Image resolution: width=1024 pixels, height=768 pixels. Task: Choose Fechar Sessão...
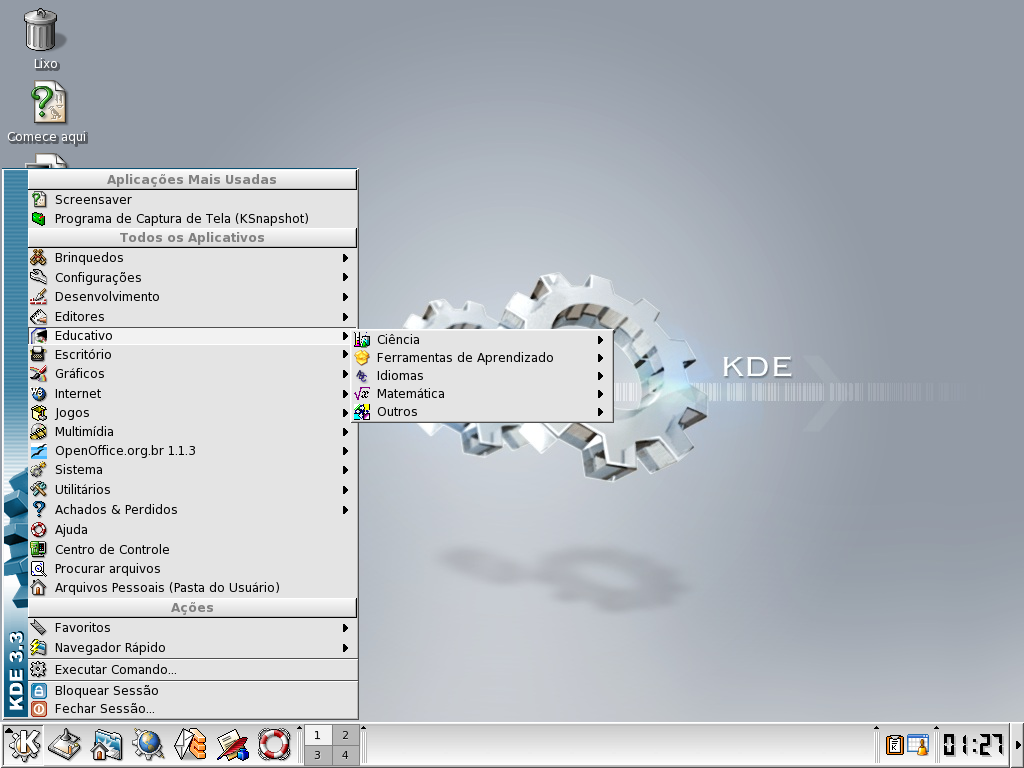point(193,709)
